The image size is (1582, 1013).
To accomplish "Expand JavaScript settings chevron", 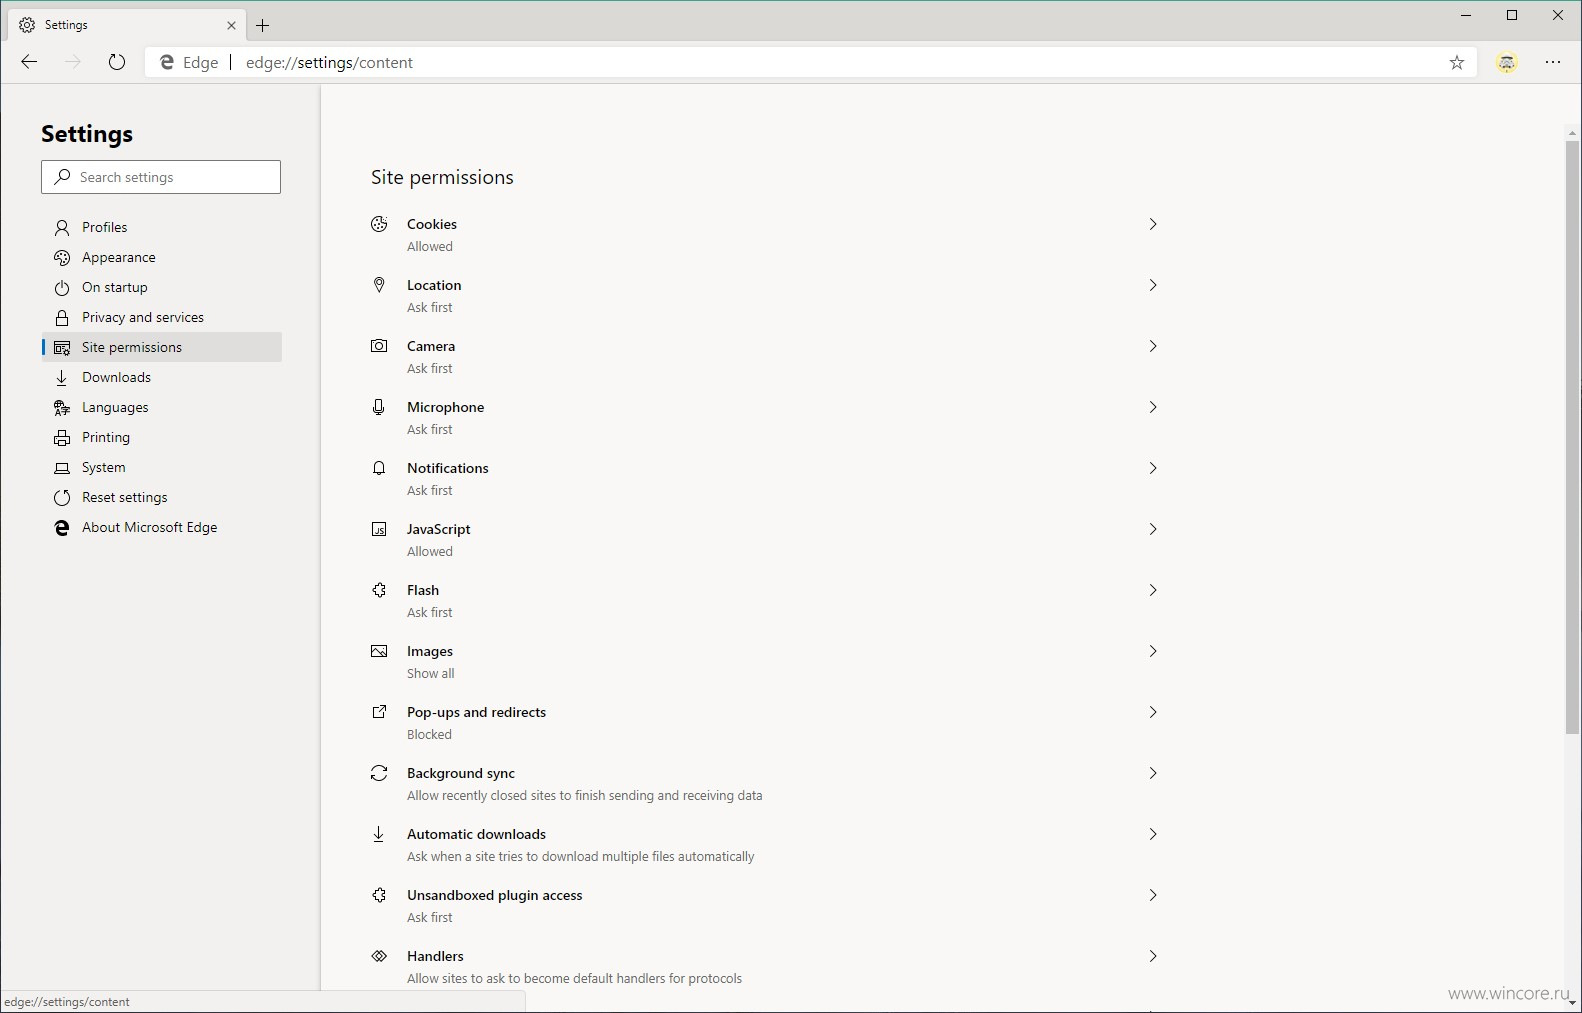I will point(1153,529).
